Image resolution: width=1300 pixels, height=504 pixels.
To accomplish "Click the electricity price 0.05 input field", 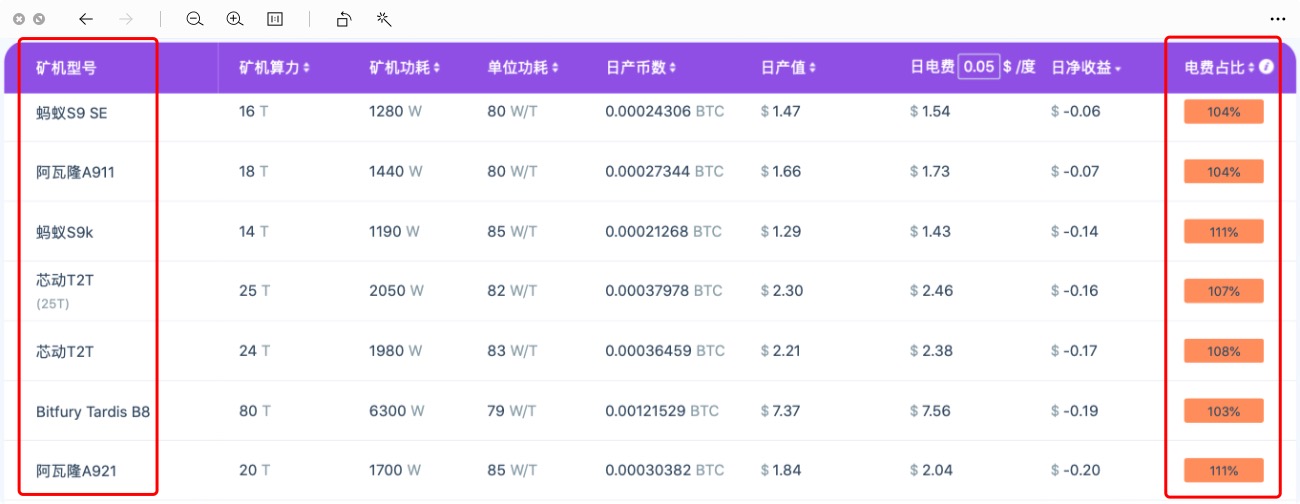I will tap(979, 67).
